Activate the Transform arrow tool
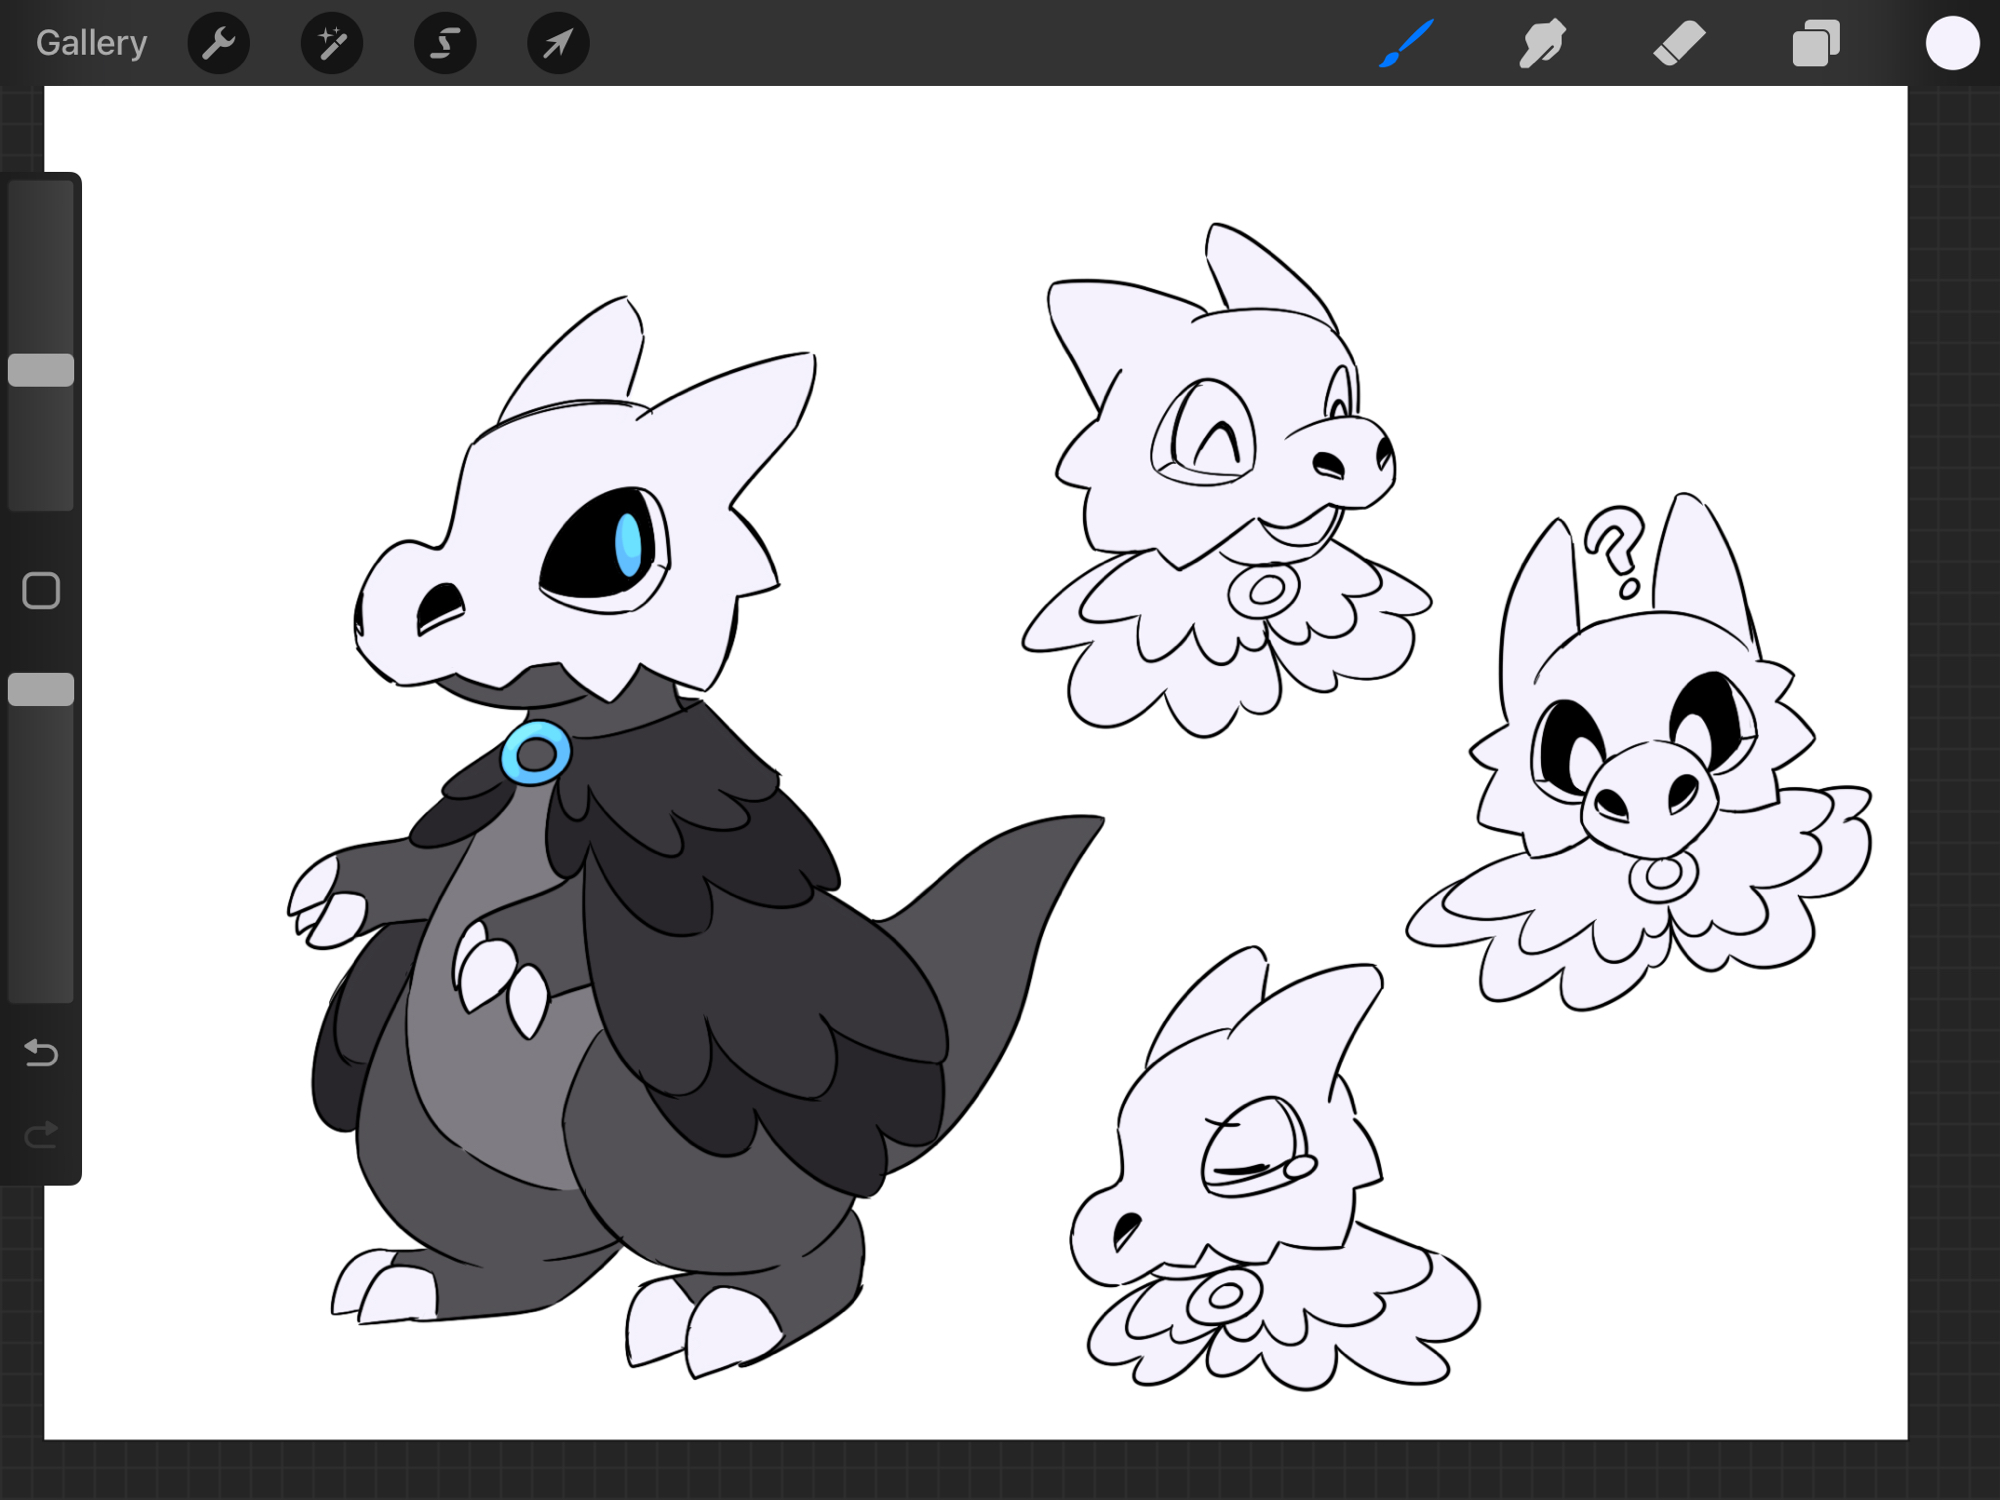Image resolution: width=2000 pixels, height=1500 pixels. [558, 43]
